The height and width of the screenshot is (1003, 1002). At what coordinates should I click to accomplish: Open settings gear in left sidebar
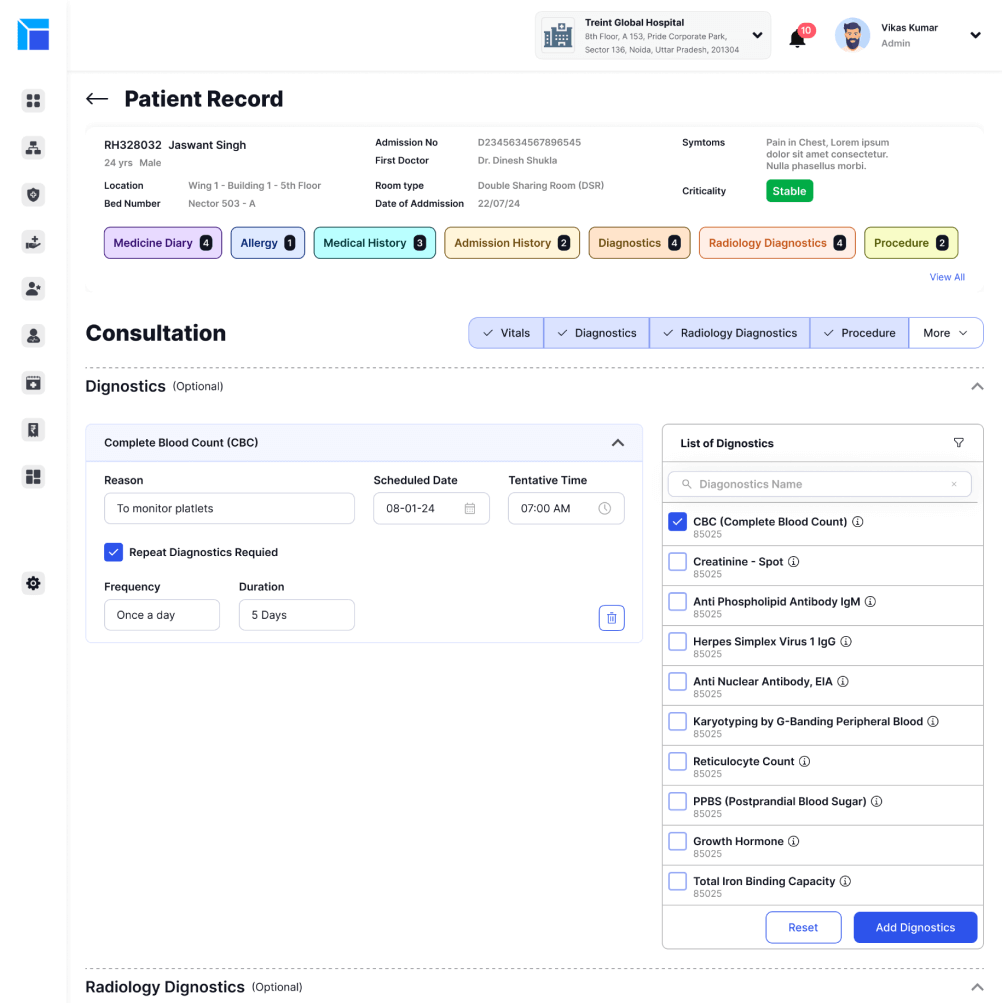[x=33, y=583]
